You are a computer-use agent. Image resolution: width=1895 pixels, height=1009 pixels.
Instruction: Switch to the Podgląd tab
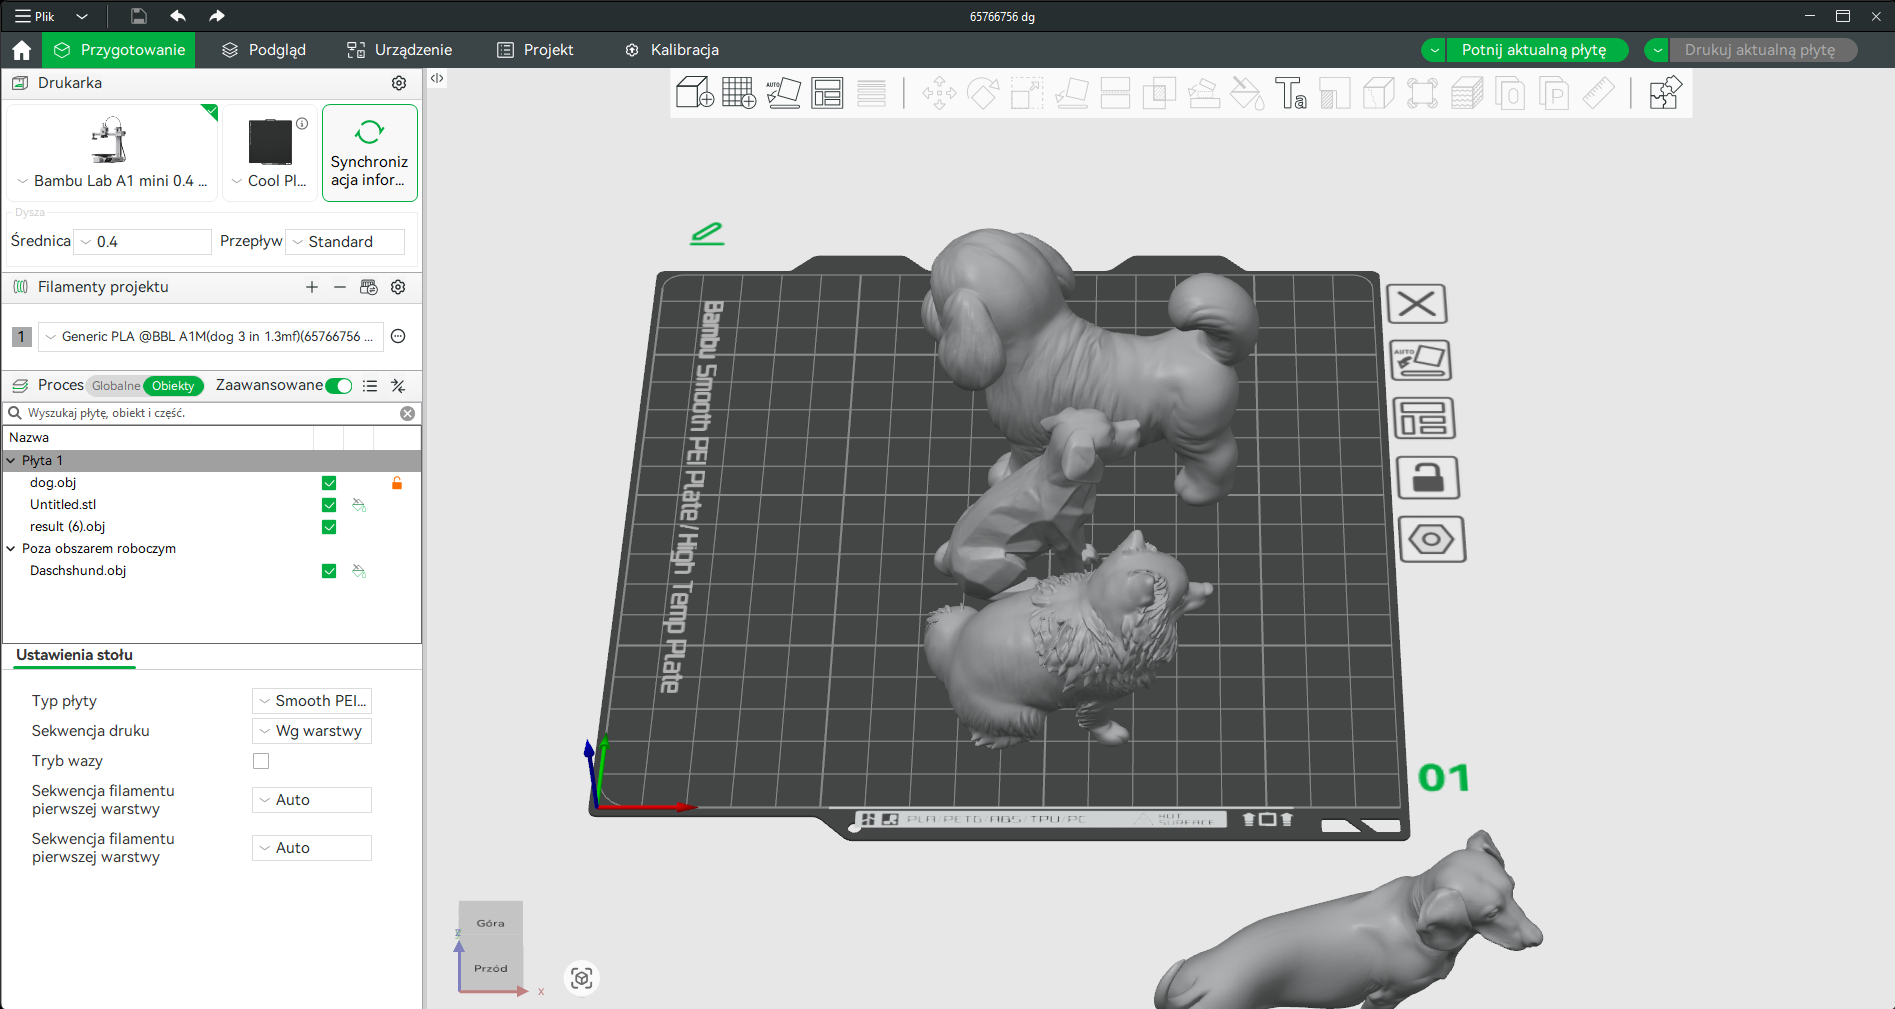pyautogui.click(x=264, y=50)
